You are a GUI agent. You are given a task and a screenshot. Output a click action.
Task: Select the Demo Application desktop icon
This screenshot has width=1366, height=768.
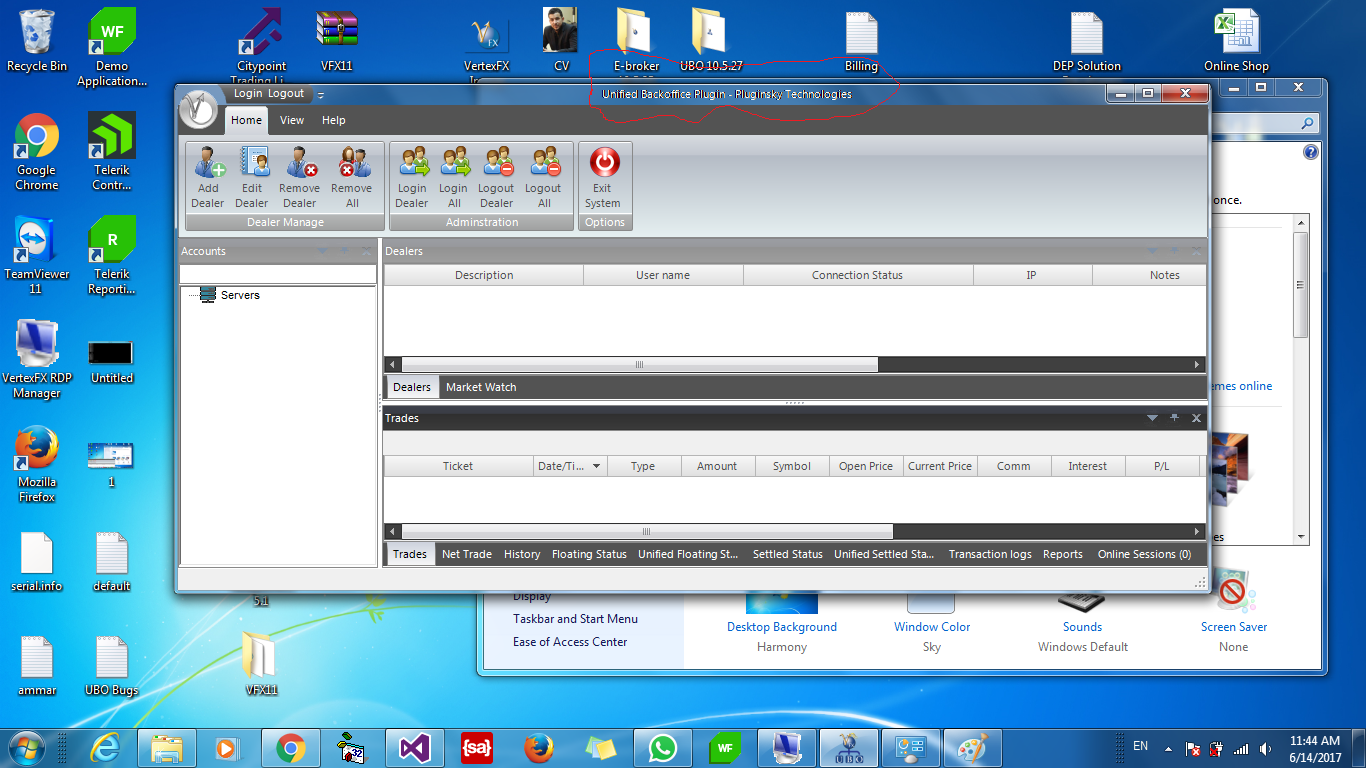pyautogui.click(x=112, y=48)
